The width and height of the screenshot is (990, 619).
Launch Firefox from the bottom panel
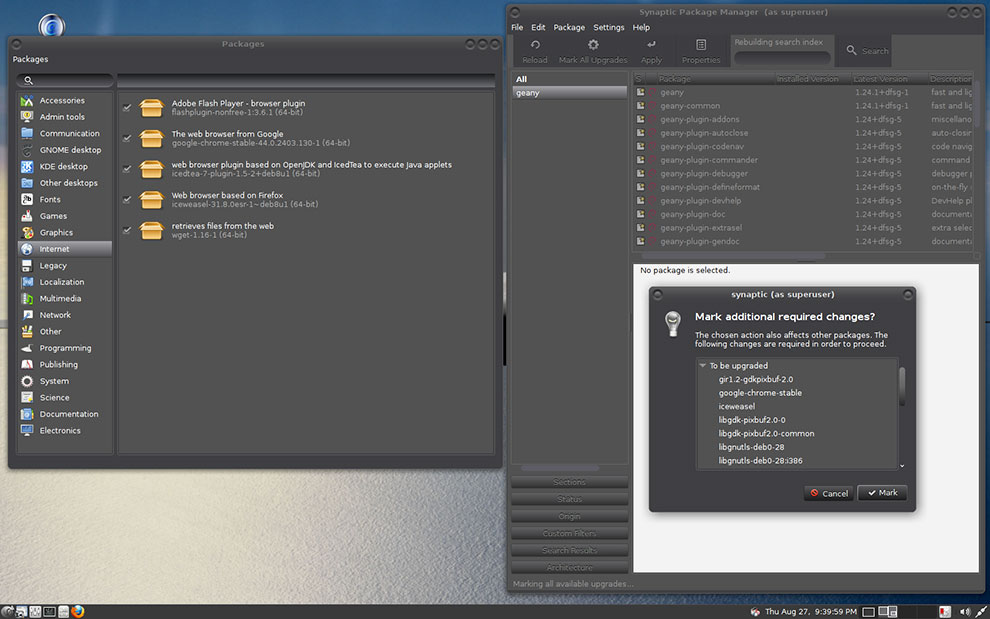pos(78,611)
